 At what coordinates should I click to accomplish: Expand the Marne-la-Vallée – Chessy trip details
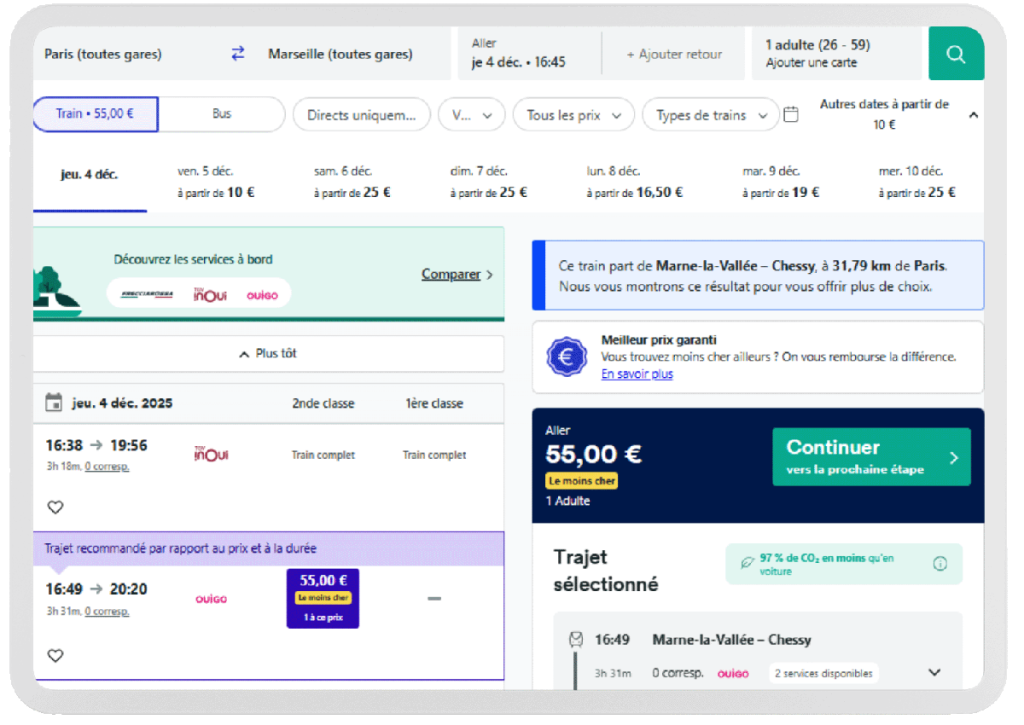[934, 672]
